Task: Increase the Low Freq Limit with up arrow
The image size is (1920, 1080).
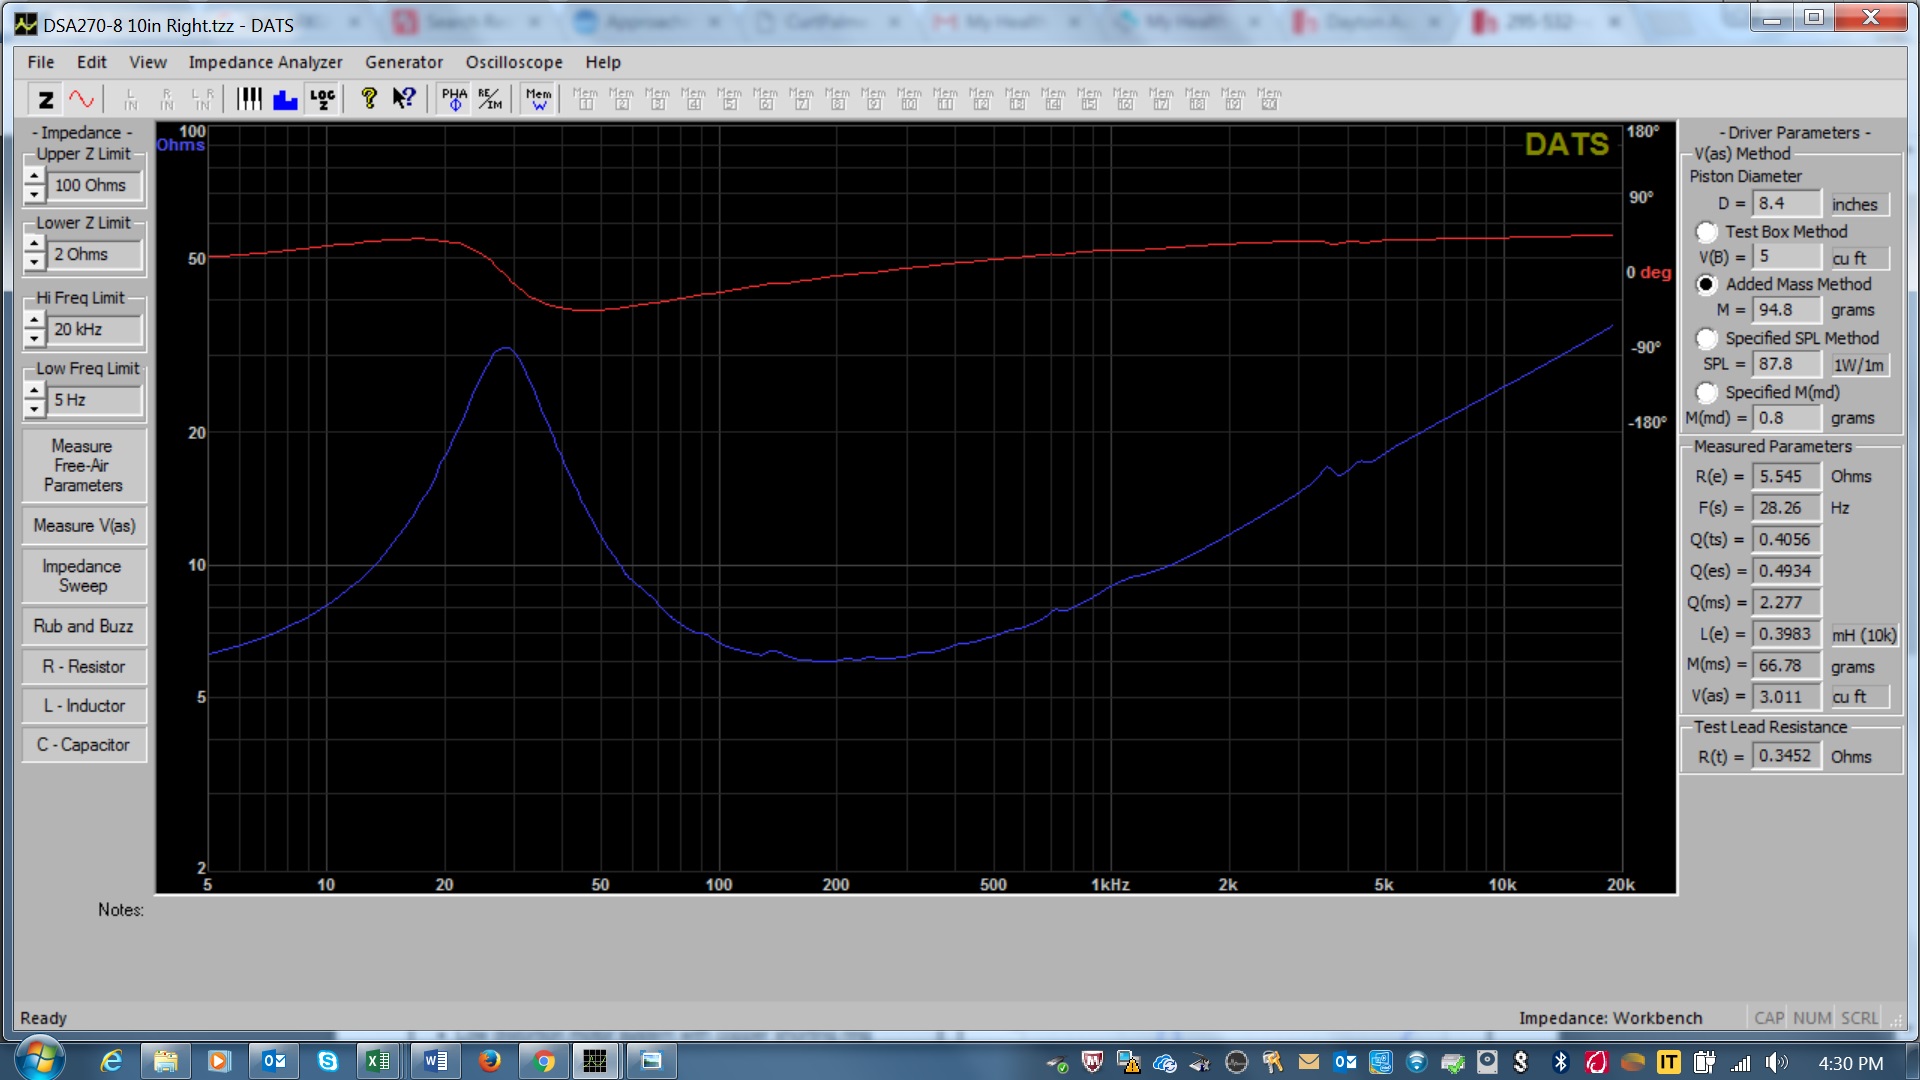Action: click(x=34, y=391)
